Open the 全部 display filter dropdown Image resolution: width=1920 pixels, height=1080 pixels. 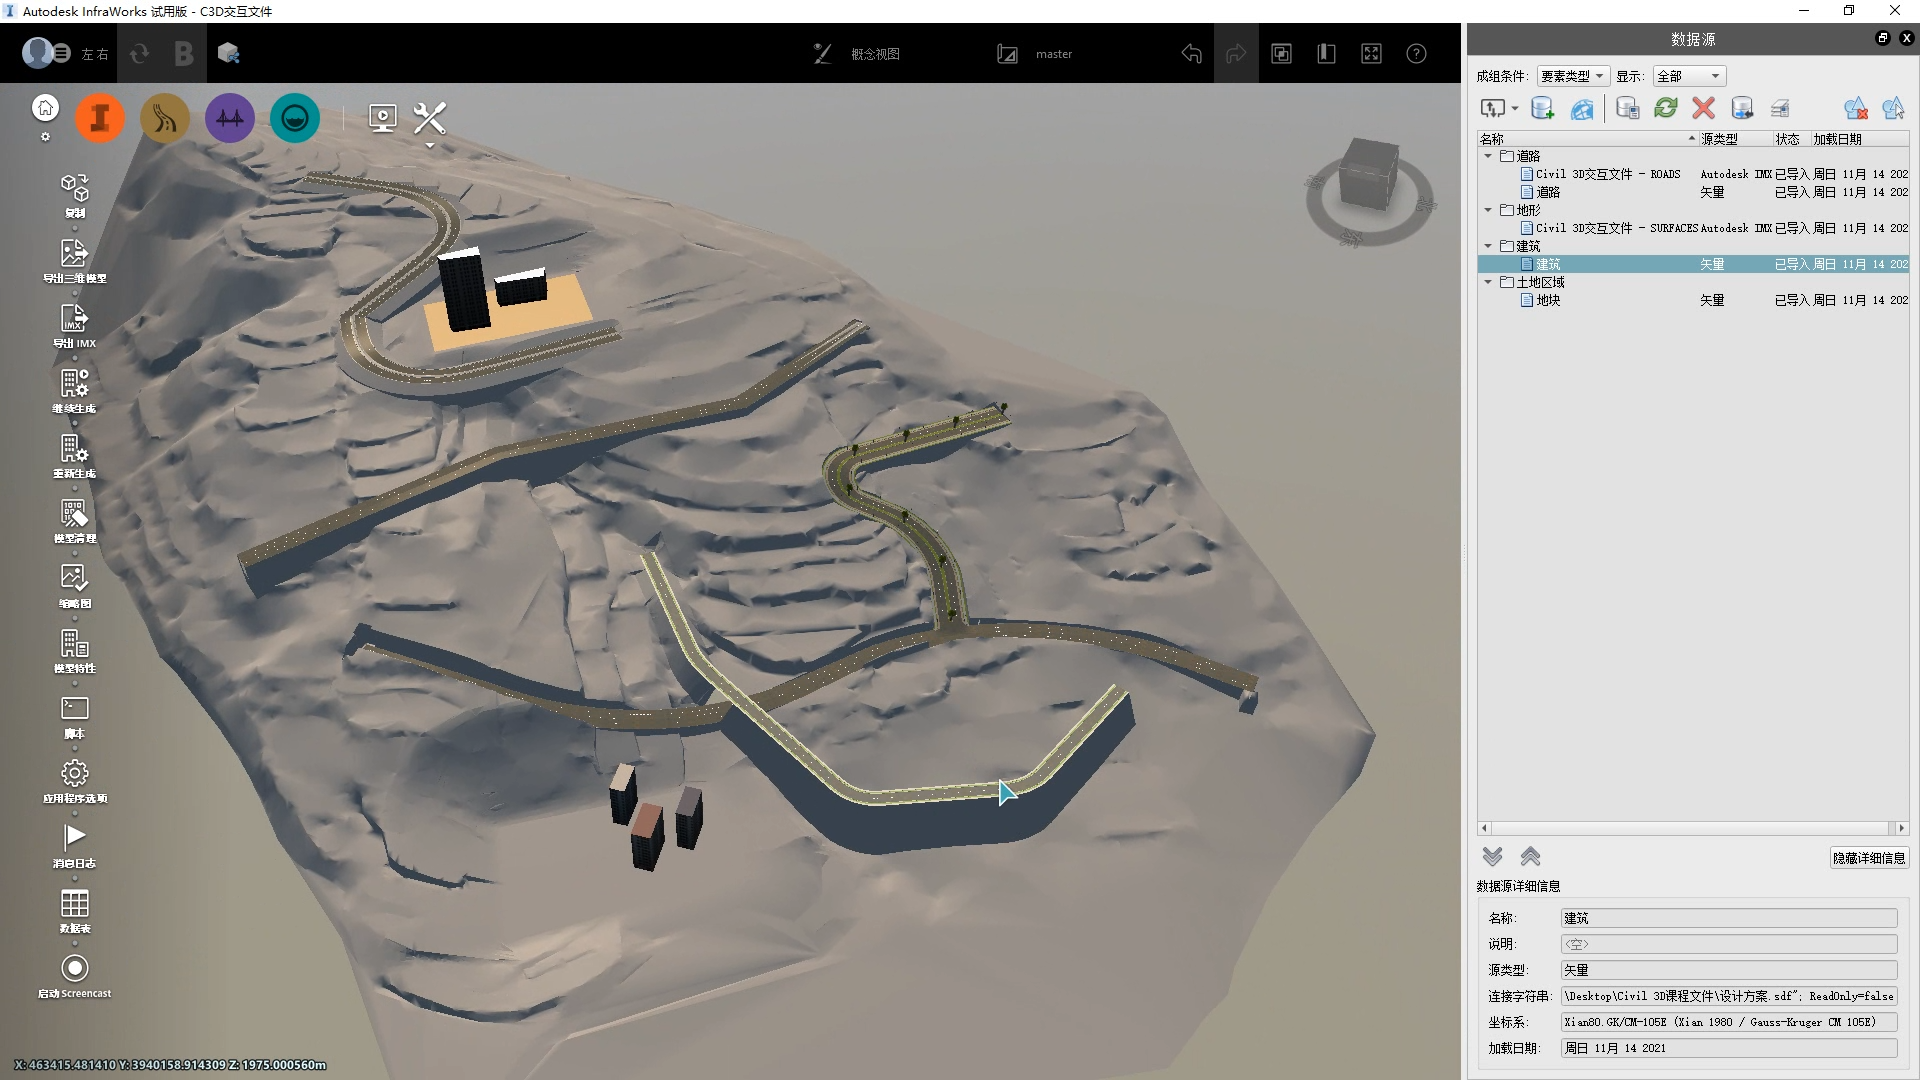coord(1689,76)
